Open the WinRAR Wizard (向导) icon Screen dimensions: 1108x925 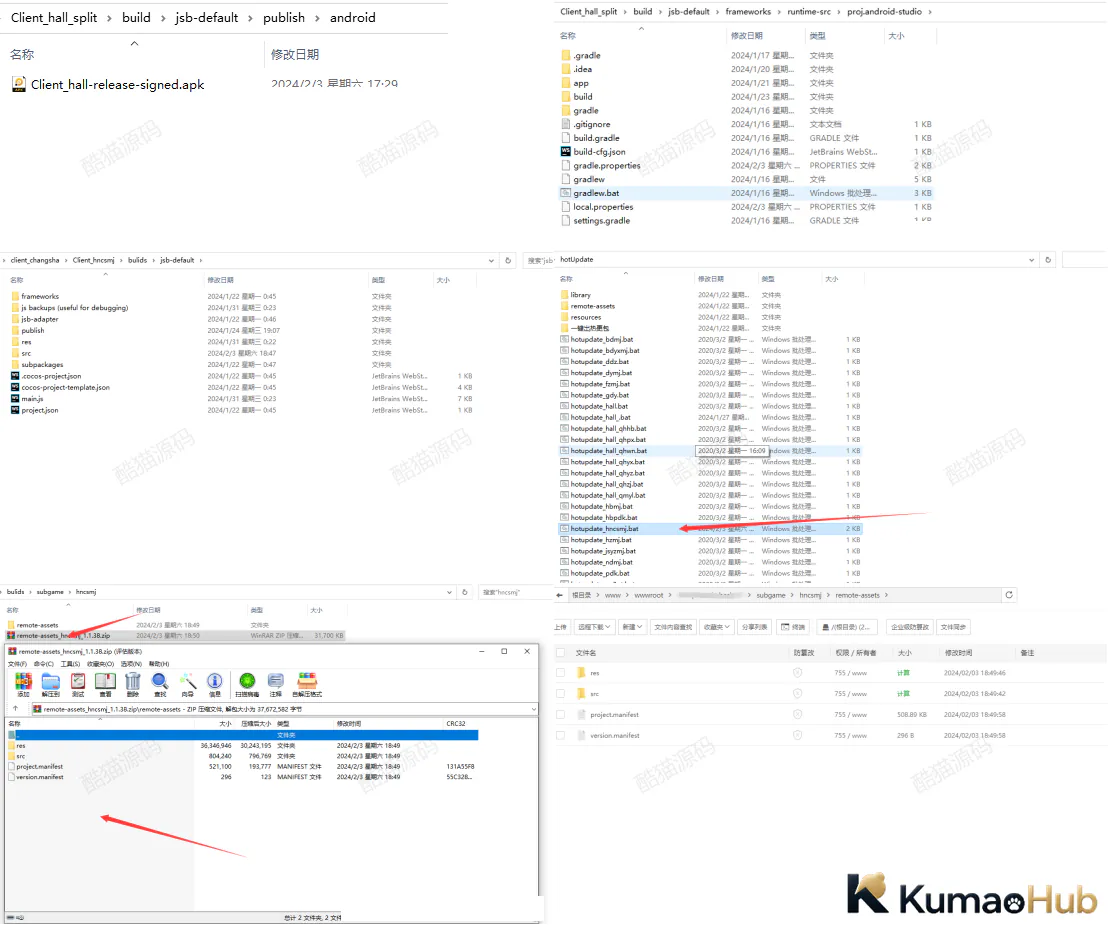[187, 684]
